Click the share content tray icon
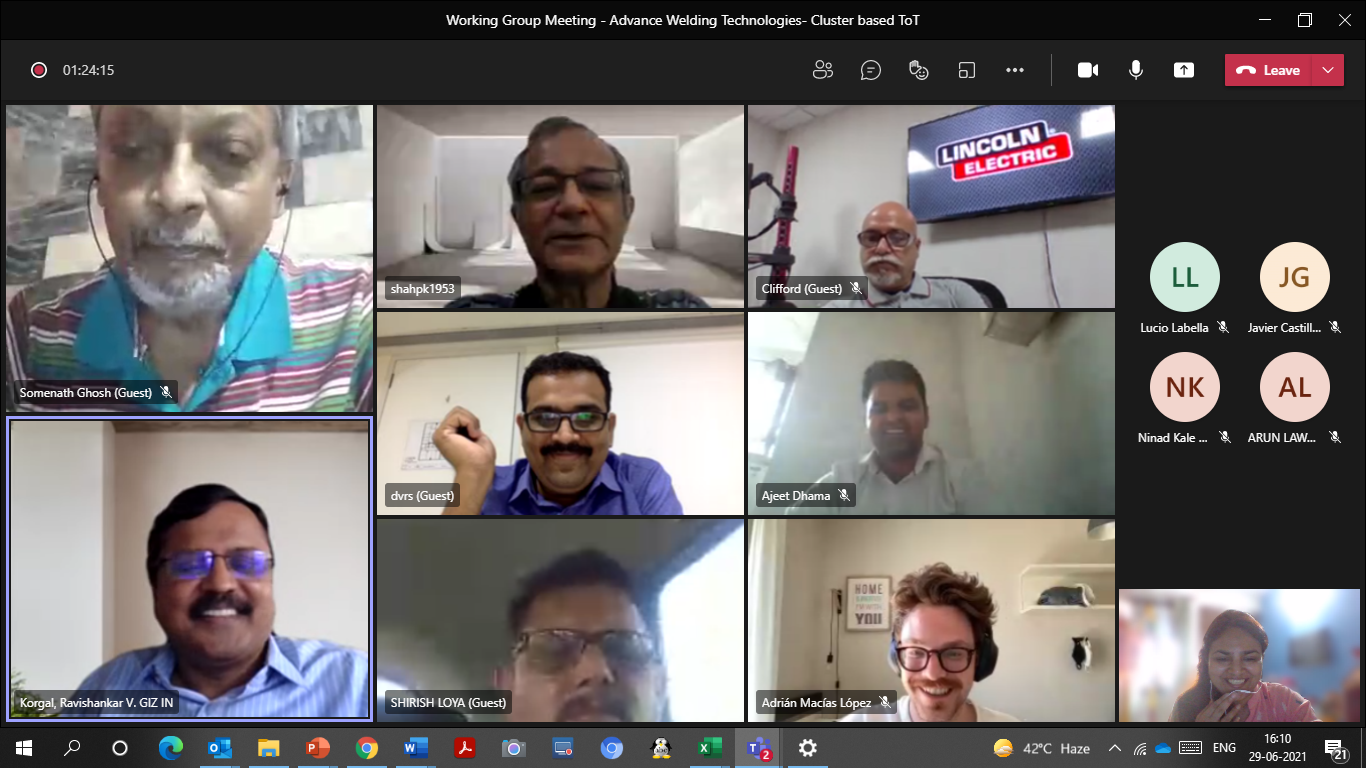1366x768 pixels. (x=1184, y=70)
